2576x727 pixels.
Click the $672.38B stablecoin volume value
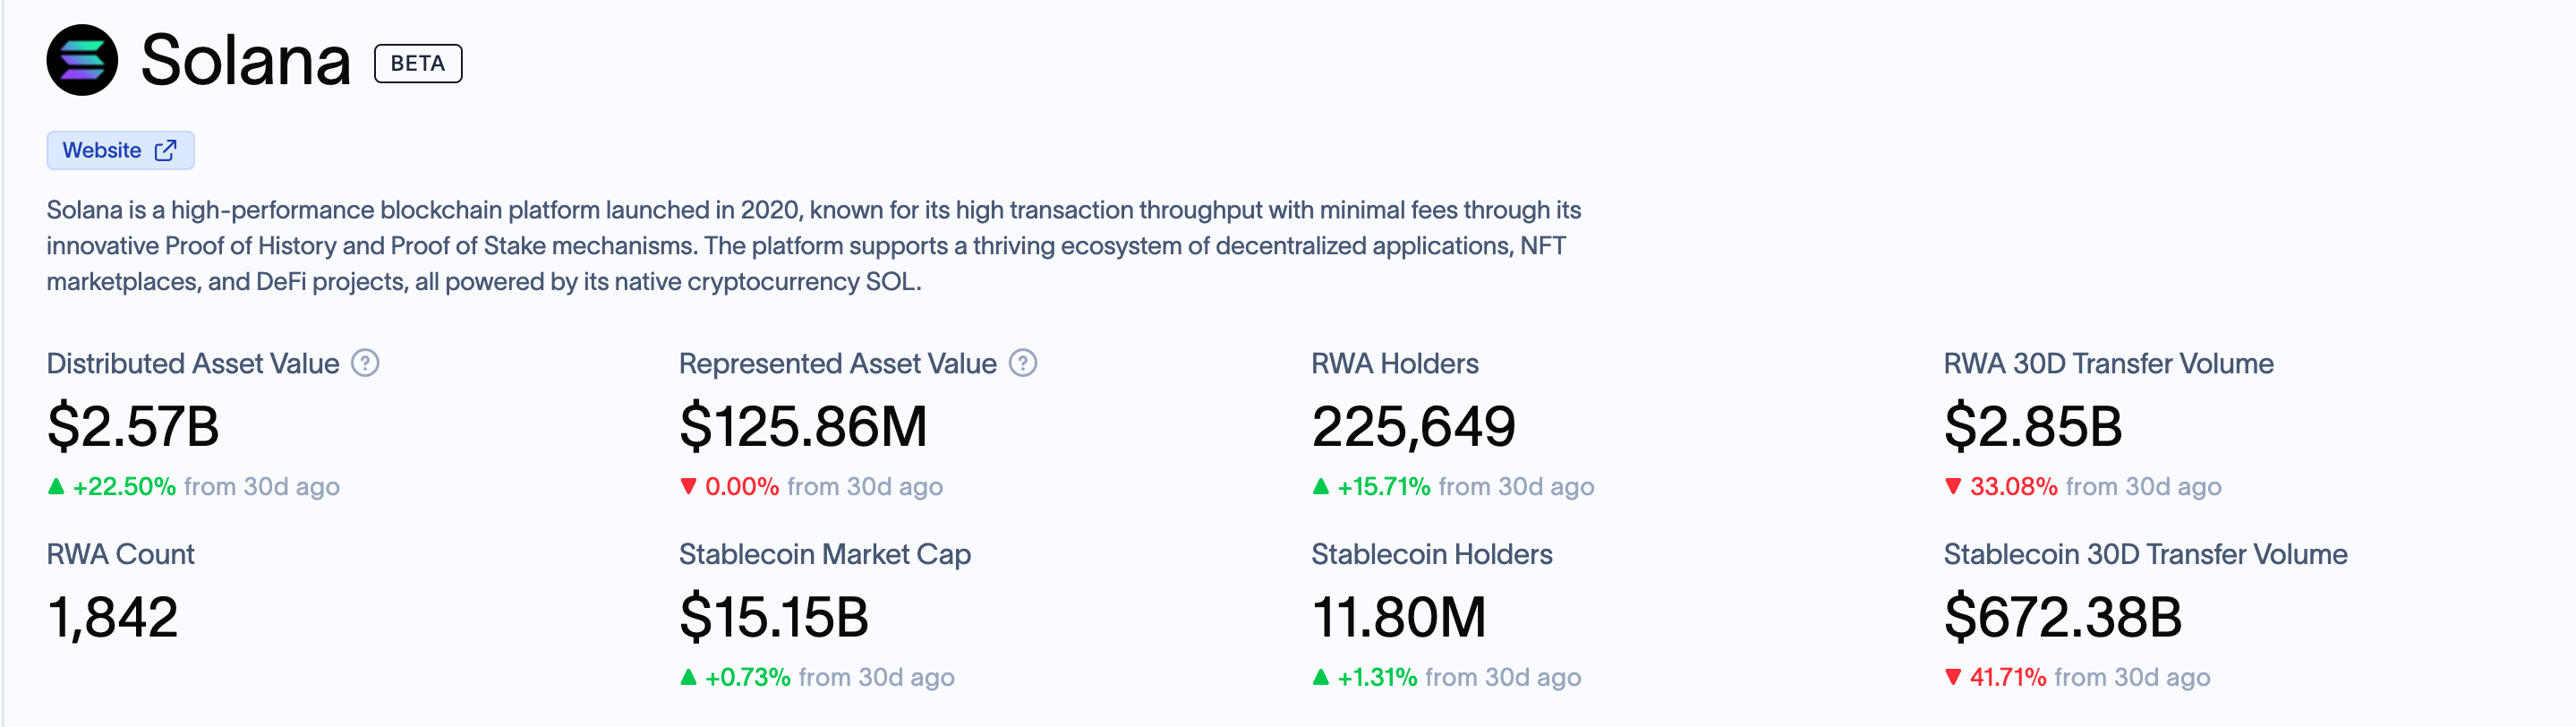point(2063,617)
